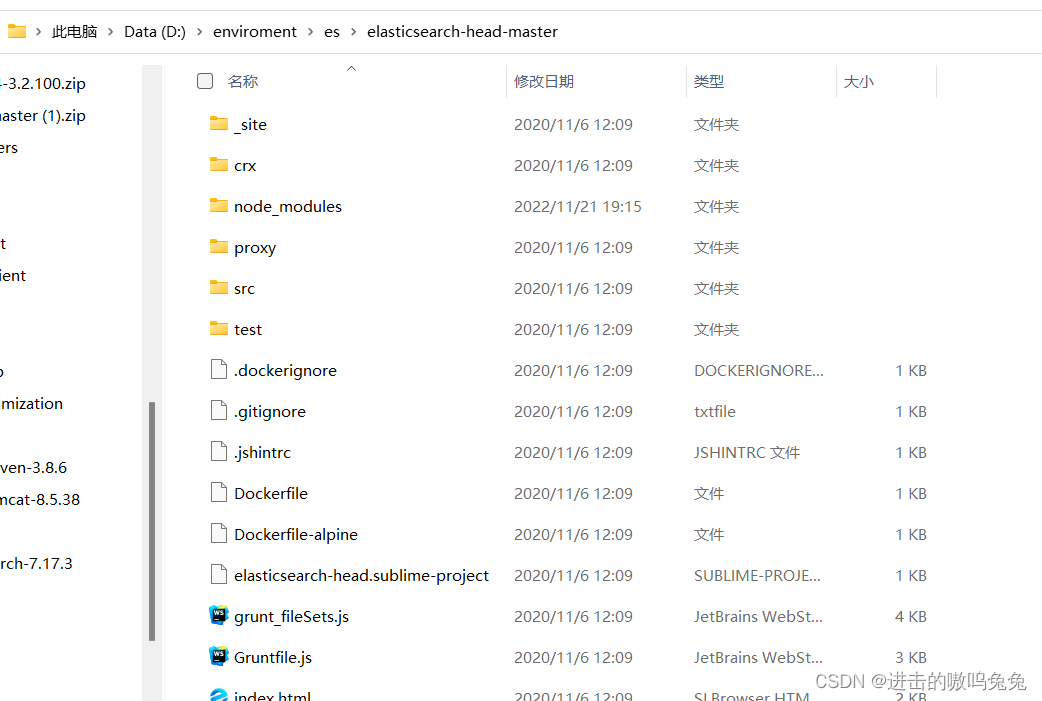Click the crx folder icon
This screenshot has width=1042, height=701.
pos(219,165)
